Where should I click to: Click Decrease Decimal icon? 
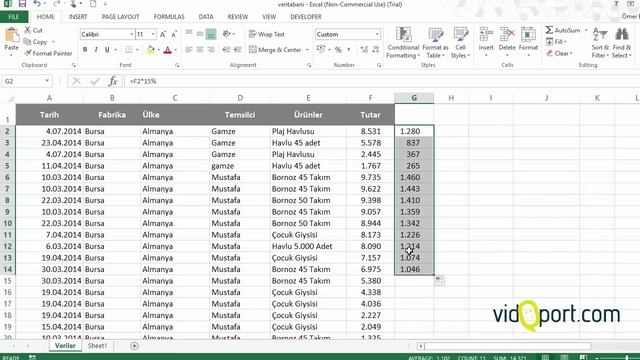376,50
